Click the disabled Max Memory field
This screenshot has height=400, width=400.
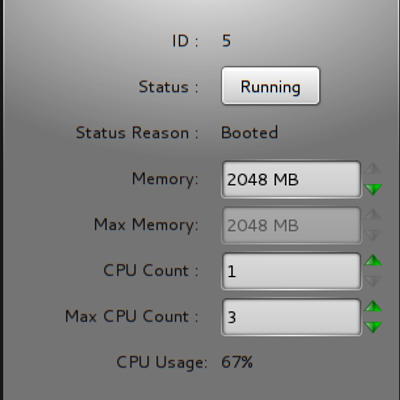pos(291,225)
